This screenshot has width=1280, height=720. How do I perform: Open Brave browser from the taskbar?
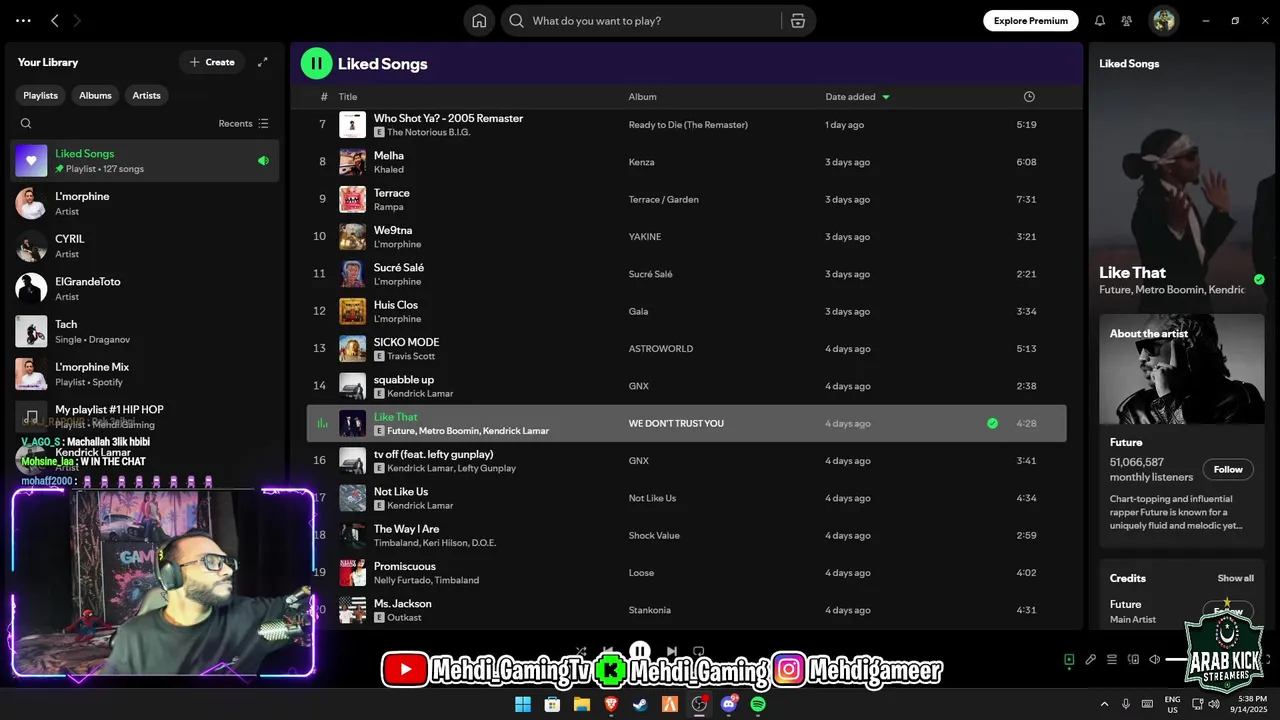point(611,704)
